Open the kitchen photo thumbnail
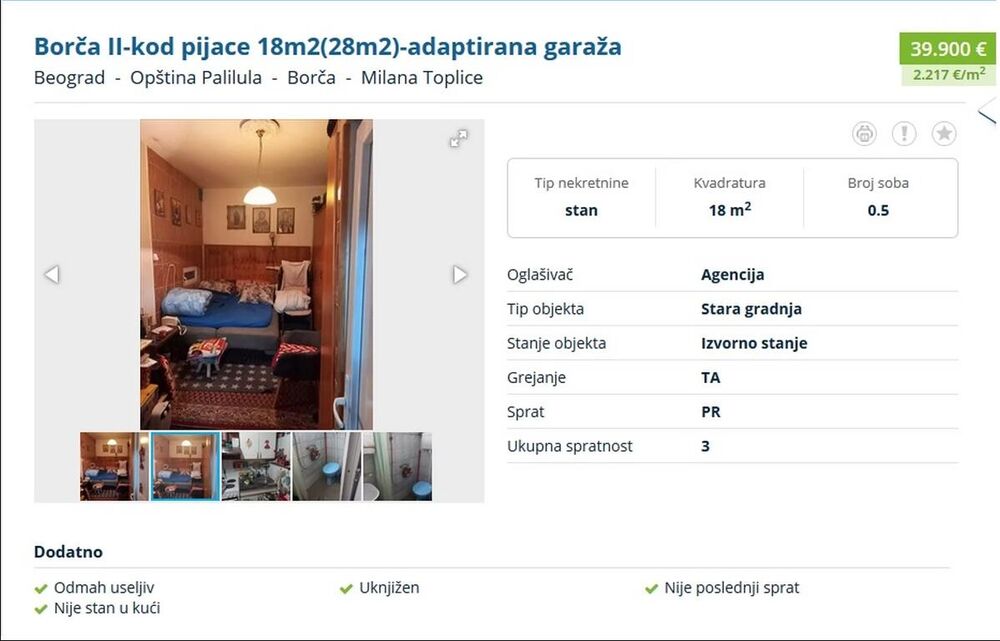Image resolution: width=1000 pixels, height=641 pixels. 256,466
